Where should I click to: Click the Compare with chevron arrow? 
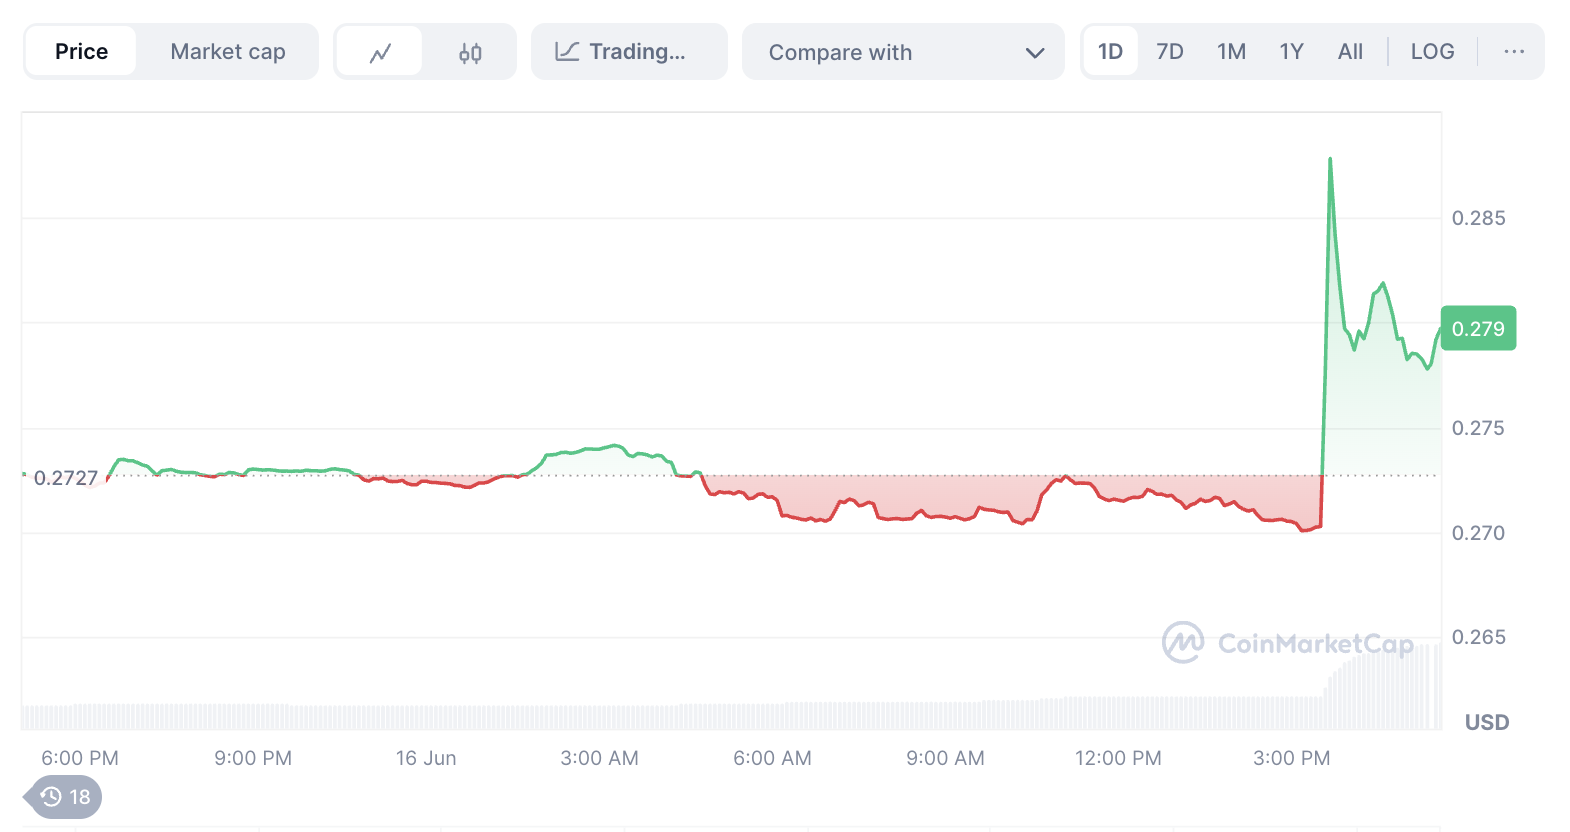[x=1035, y=53]
